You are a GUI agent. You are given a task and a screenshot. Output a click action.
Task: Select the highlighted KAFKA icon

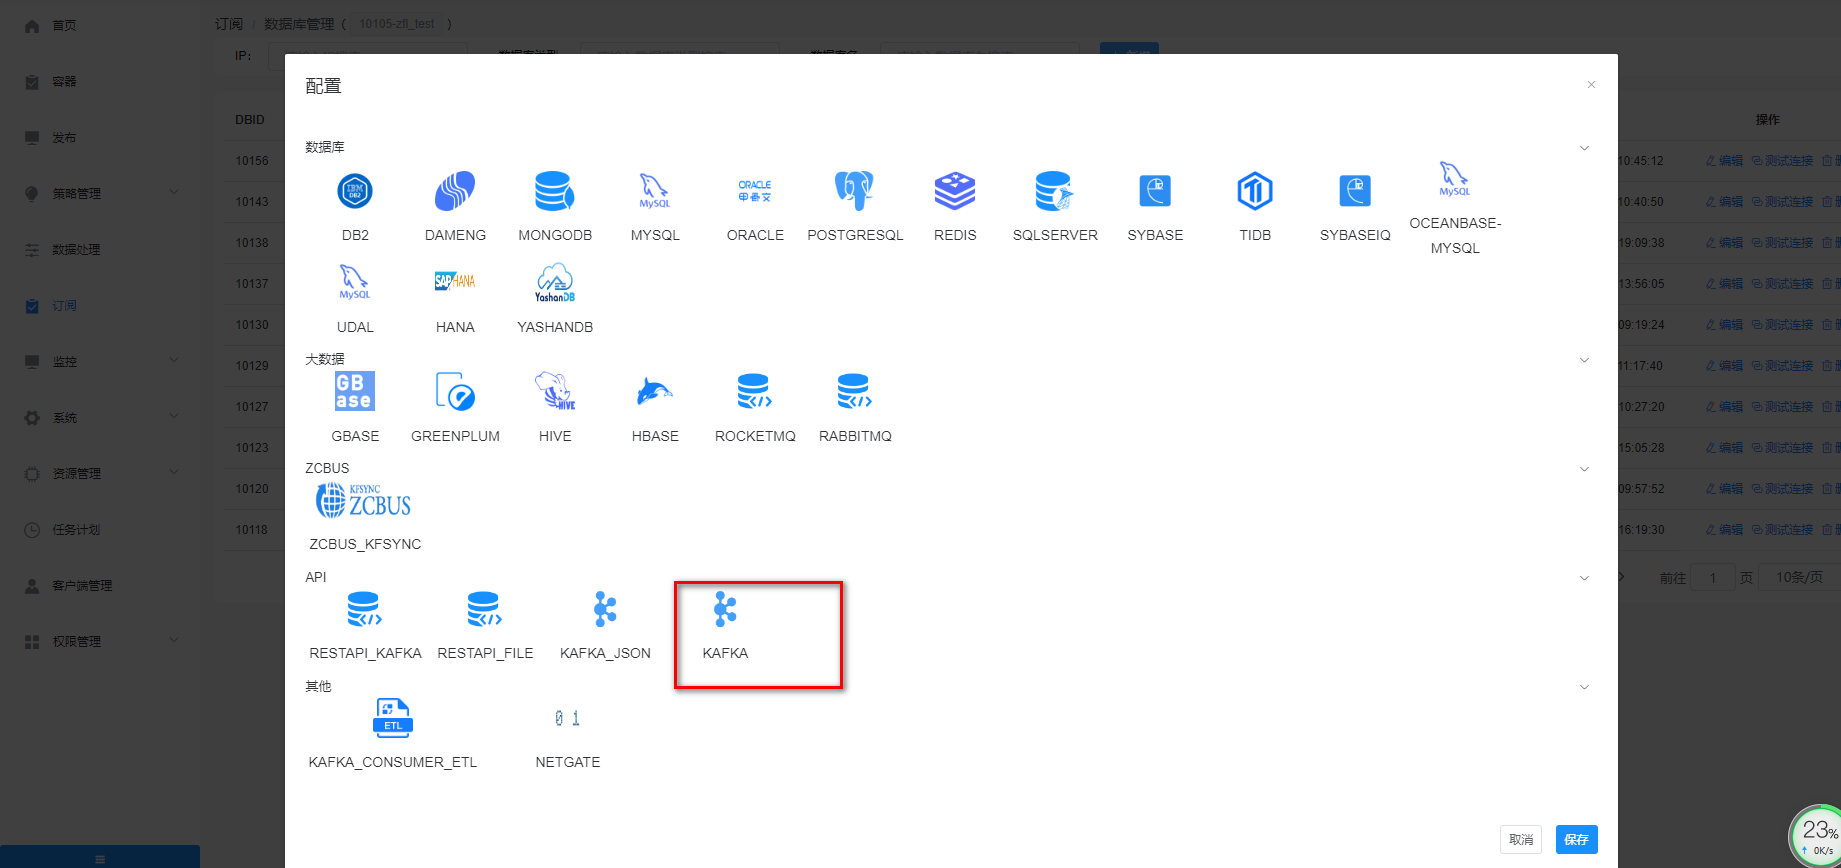click(725, 609)
